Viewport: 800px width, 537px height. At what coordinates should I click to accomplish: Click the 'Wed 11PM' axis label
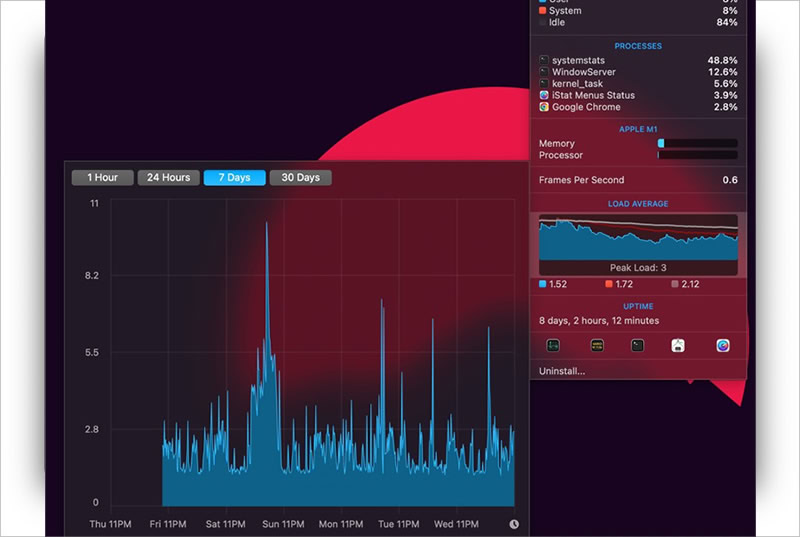tap(456, 524)
